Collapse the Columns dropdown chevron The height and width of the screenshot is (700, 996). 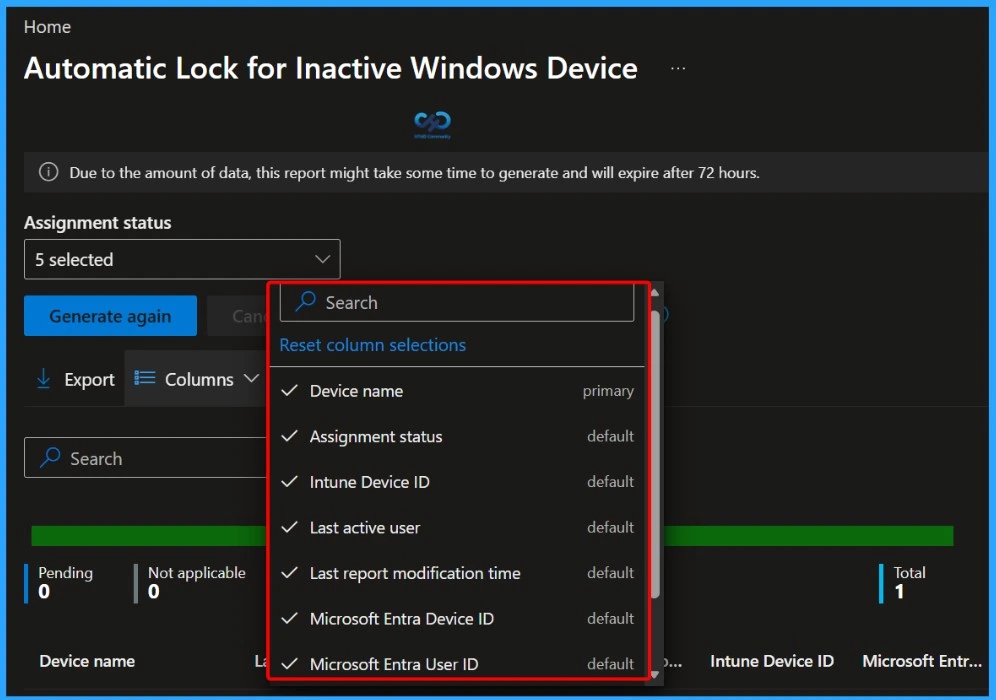click(252, 379)
